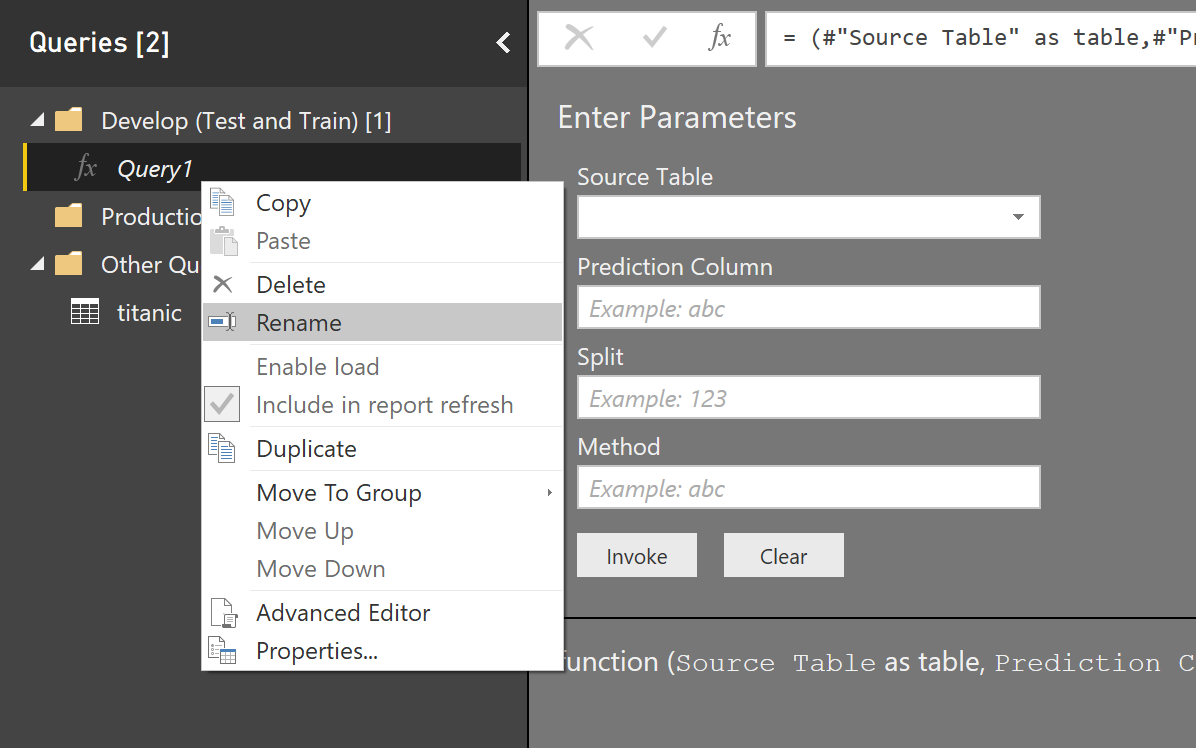Collapse the Other Queries folder group
This screenshot has width=1196, height=748.
point(38,265)
